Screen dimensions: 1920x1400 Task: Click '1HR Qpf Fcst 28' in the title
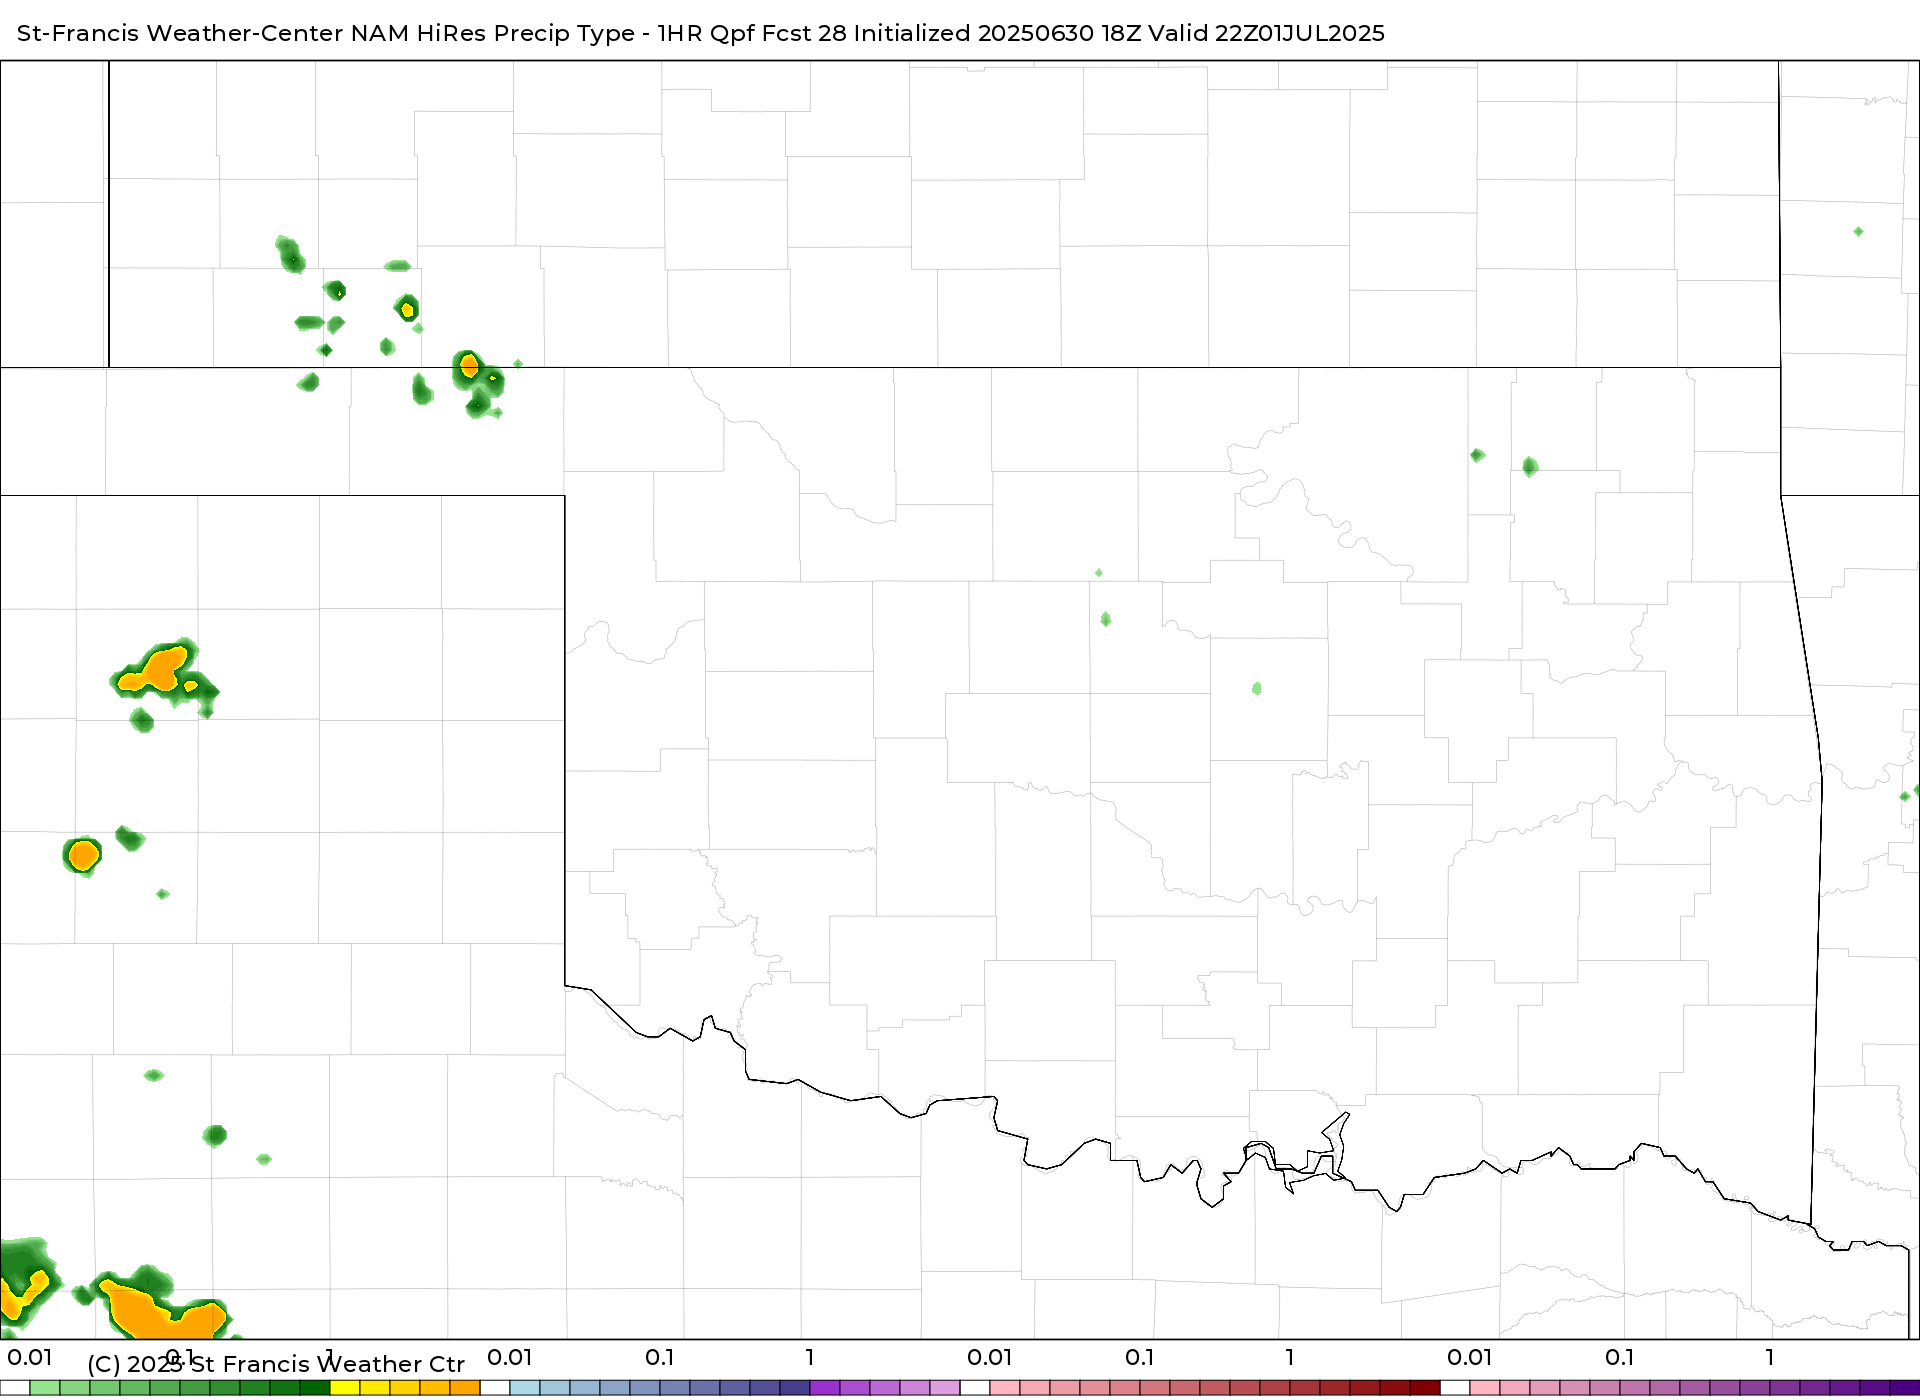click(x=752, y=33)
